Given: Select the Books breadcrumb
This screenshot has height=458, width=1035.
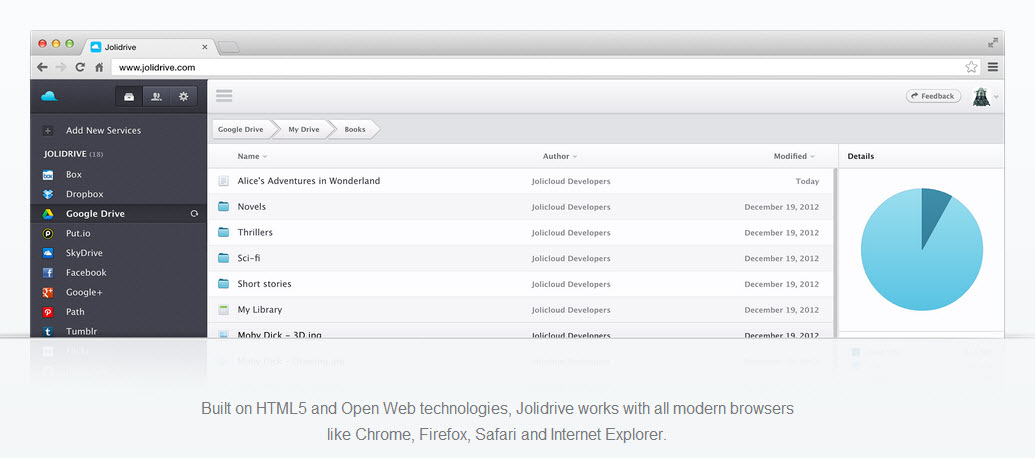Looking at the screenshot, I should (355, 129).
